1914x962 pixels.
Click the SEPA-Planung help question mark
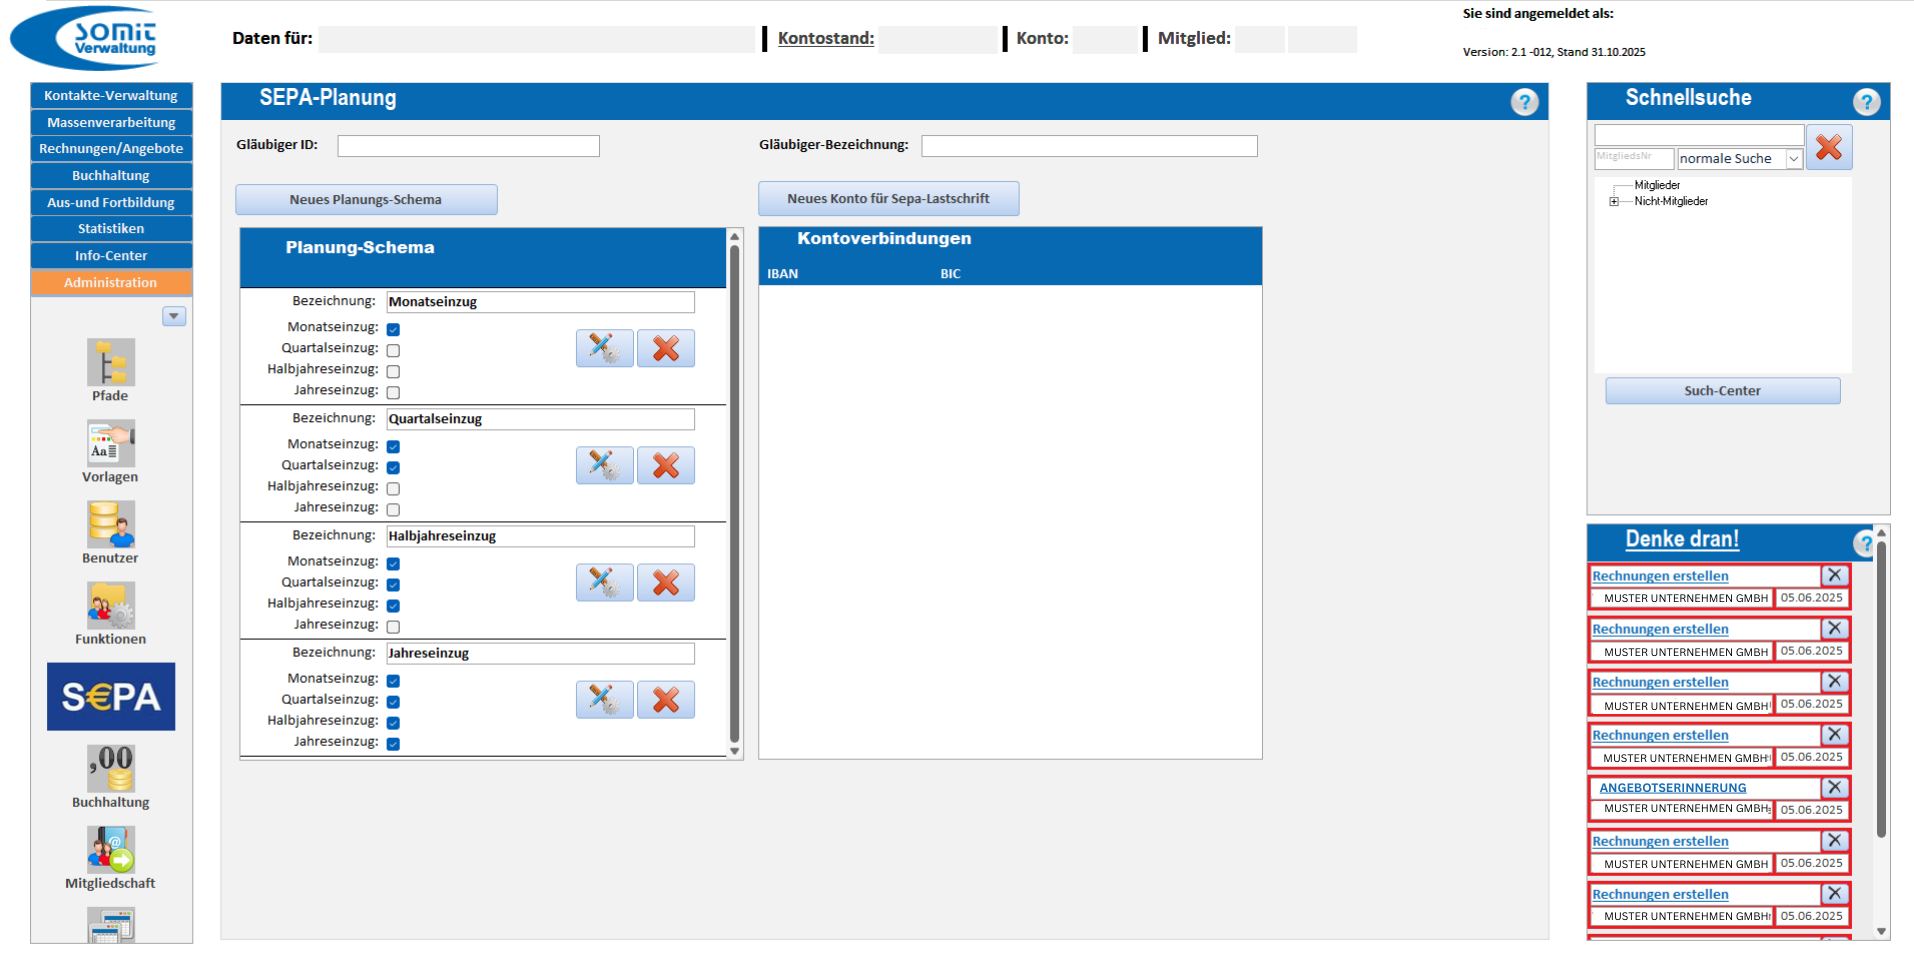[1524, 102]
